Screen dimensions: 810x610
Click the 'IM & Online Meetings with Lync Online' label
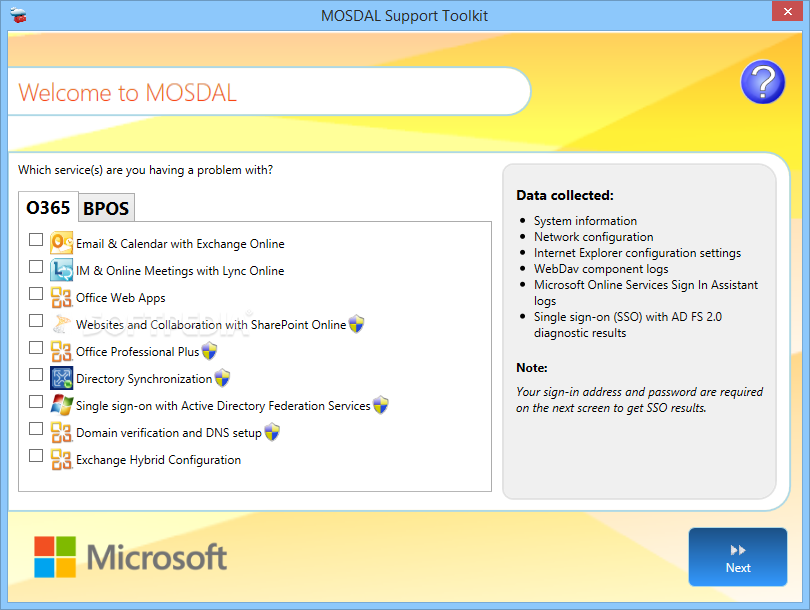tap(180, 271)
